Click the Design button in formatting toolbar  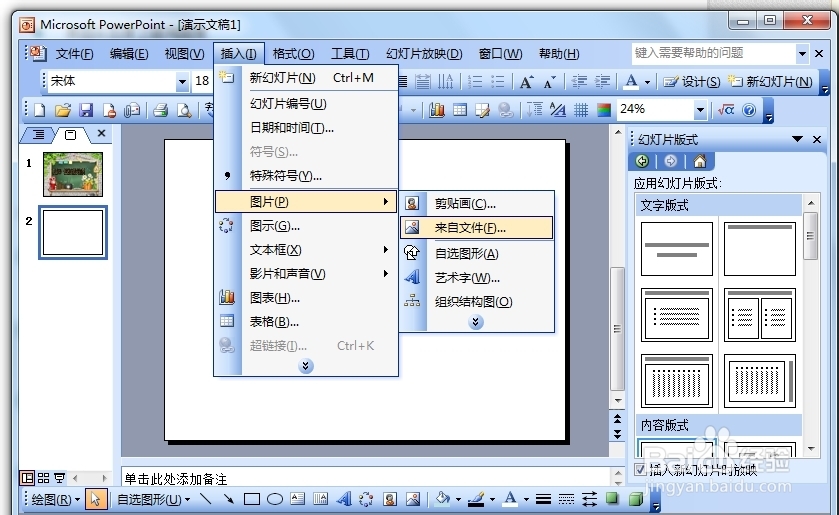[692, 82]
